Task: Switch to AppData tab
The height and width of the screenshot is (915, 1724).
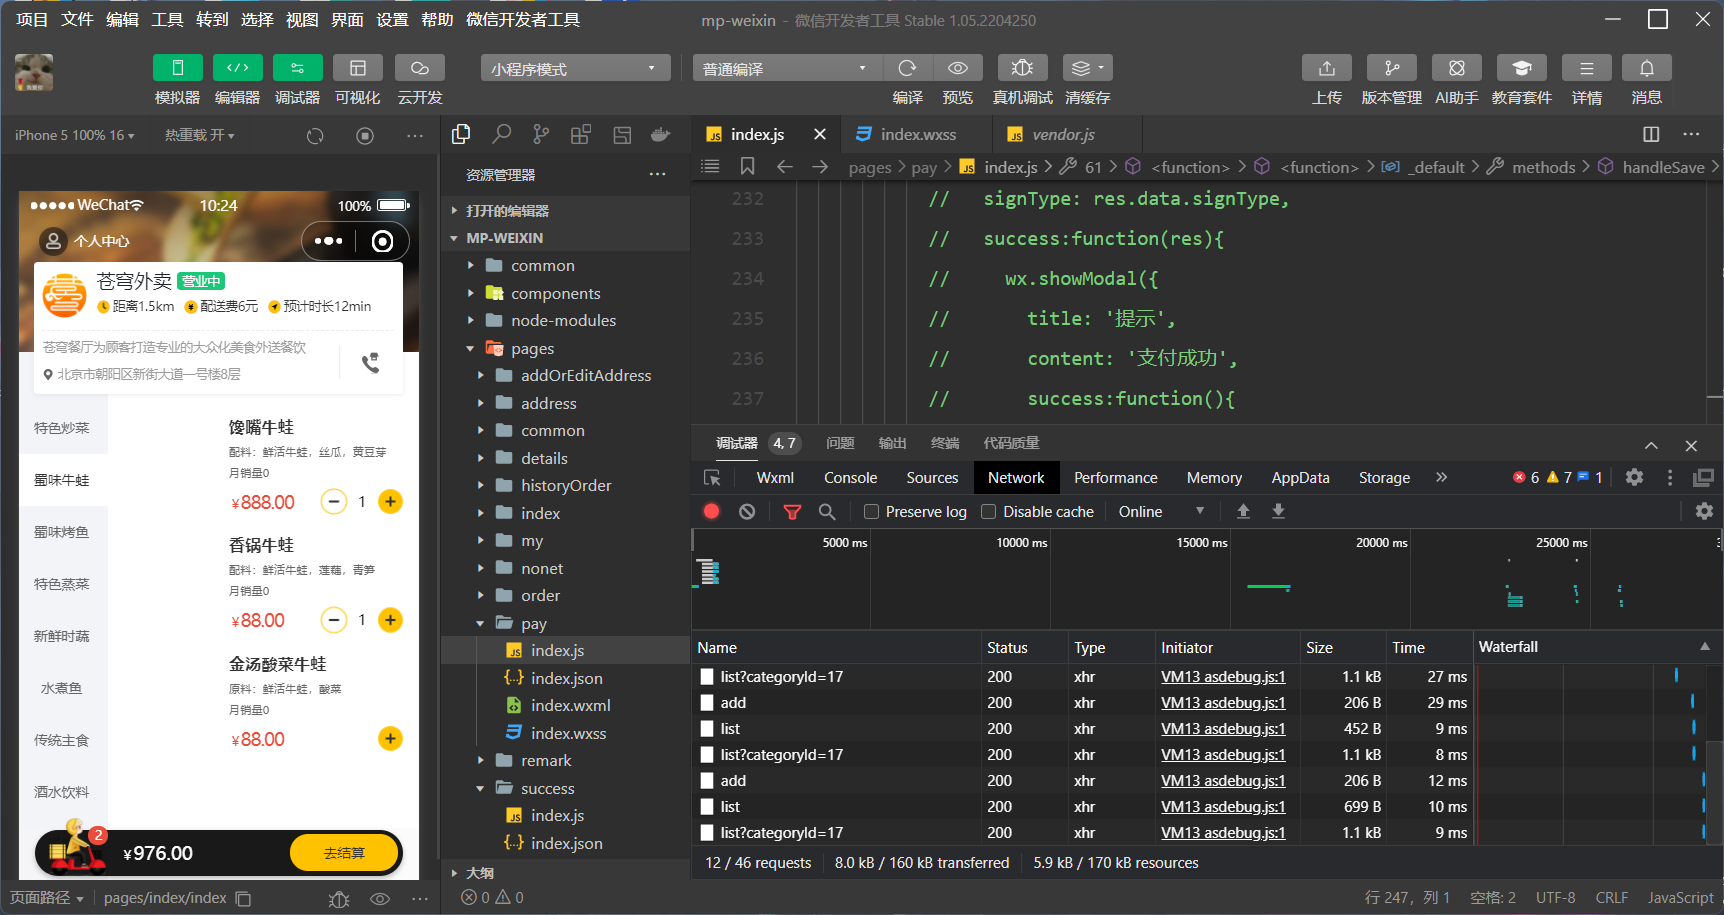Action: click(1300, 478)
